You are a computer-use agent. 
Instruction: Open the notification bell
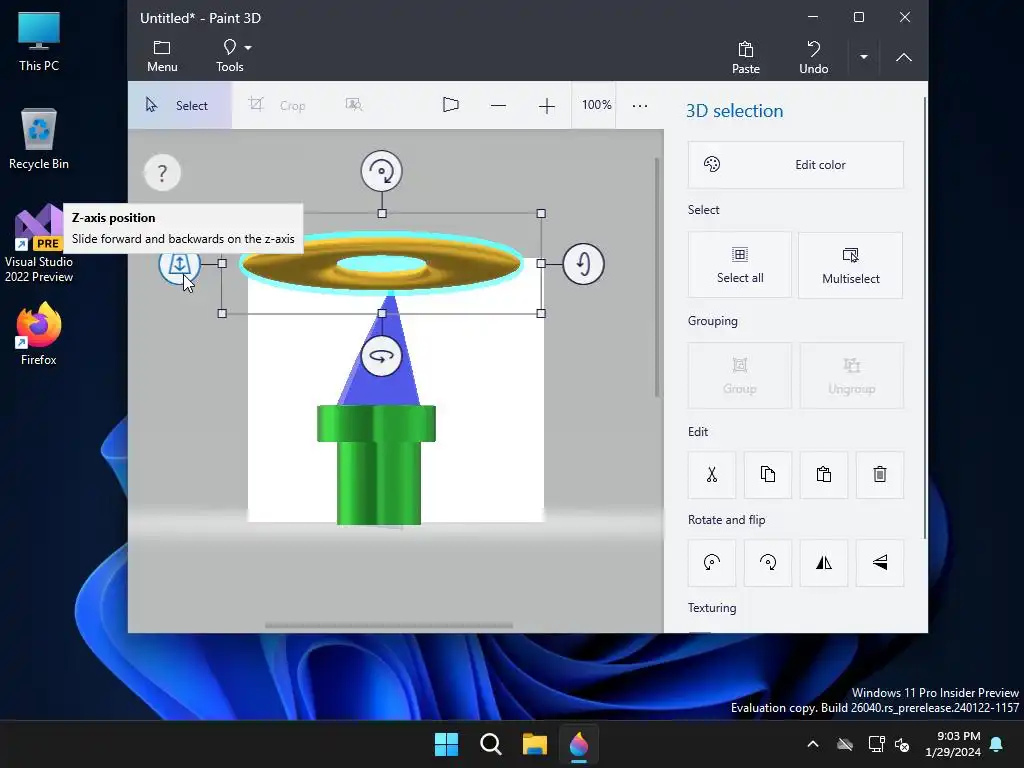coord(997,744)
